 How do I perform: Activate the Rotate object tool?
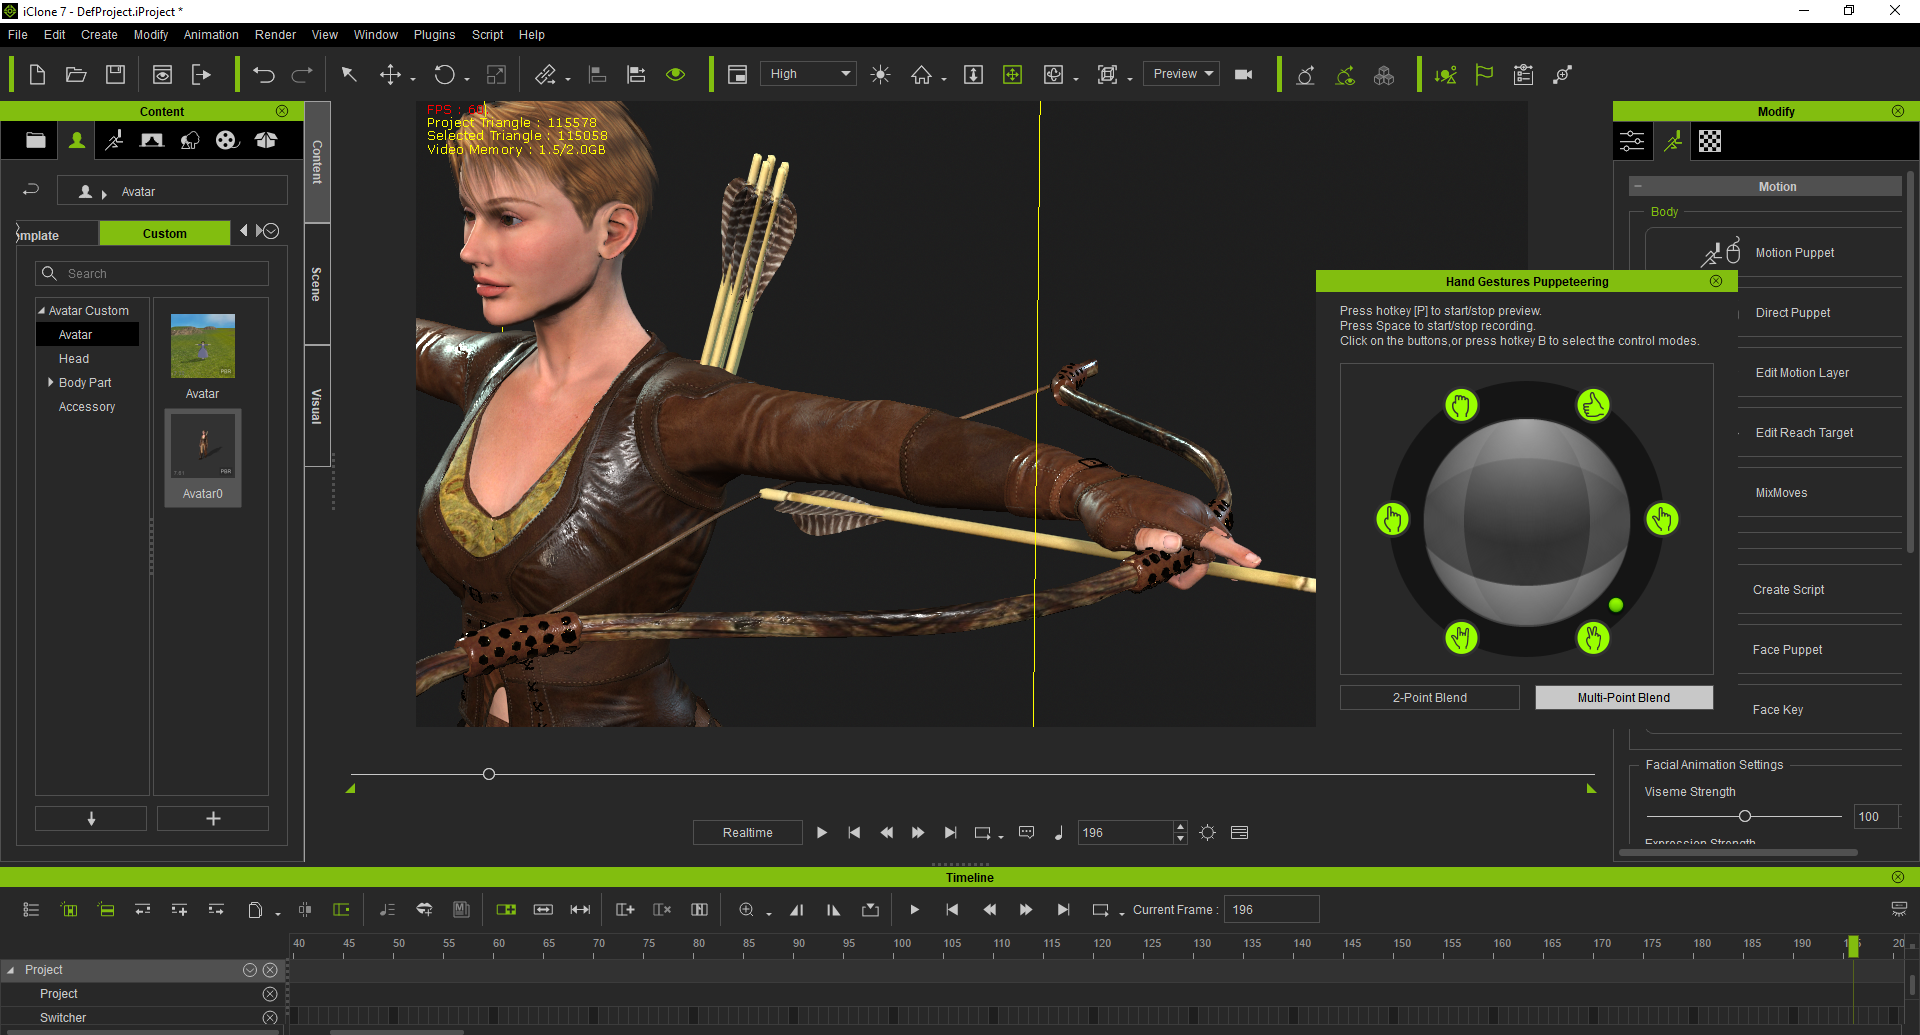[444, 74]
